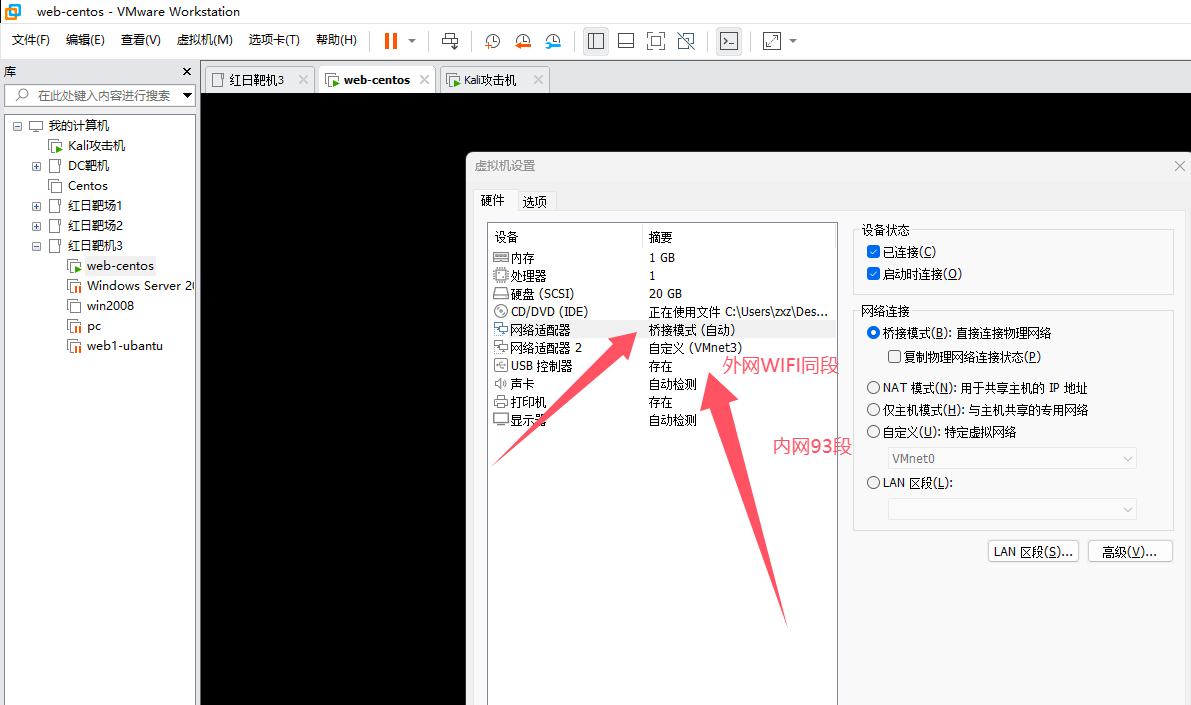The width and height of the screenshot is (1191, 705).
Task: Expand the 红日靶场1 tree node
Action: [x=36, y=206]
